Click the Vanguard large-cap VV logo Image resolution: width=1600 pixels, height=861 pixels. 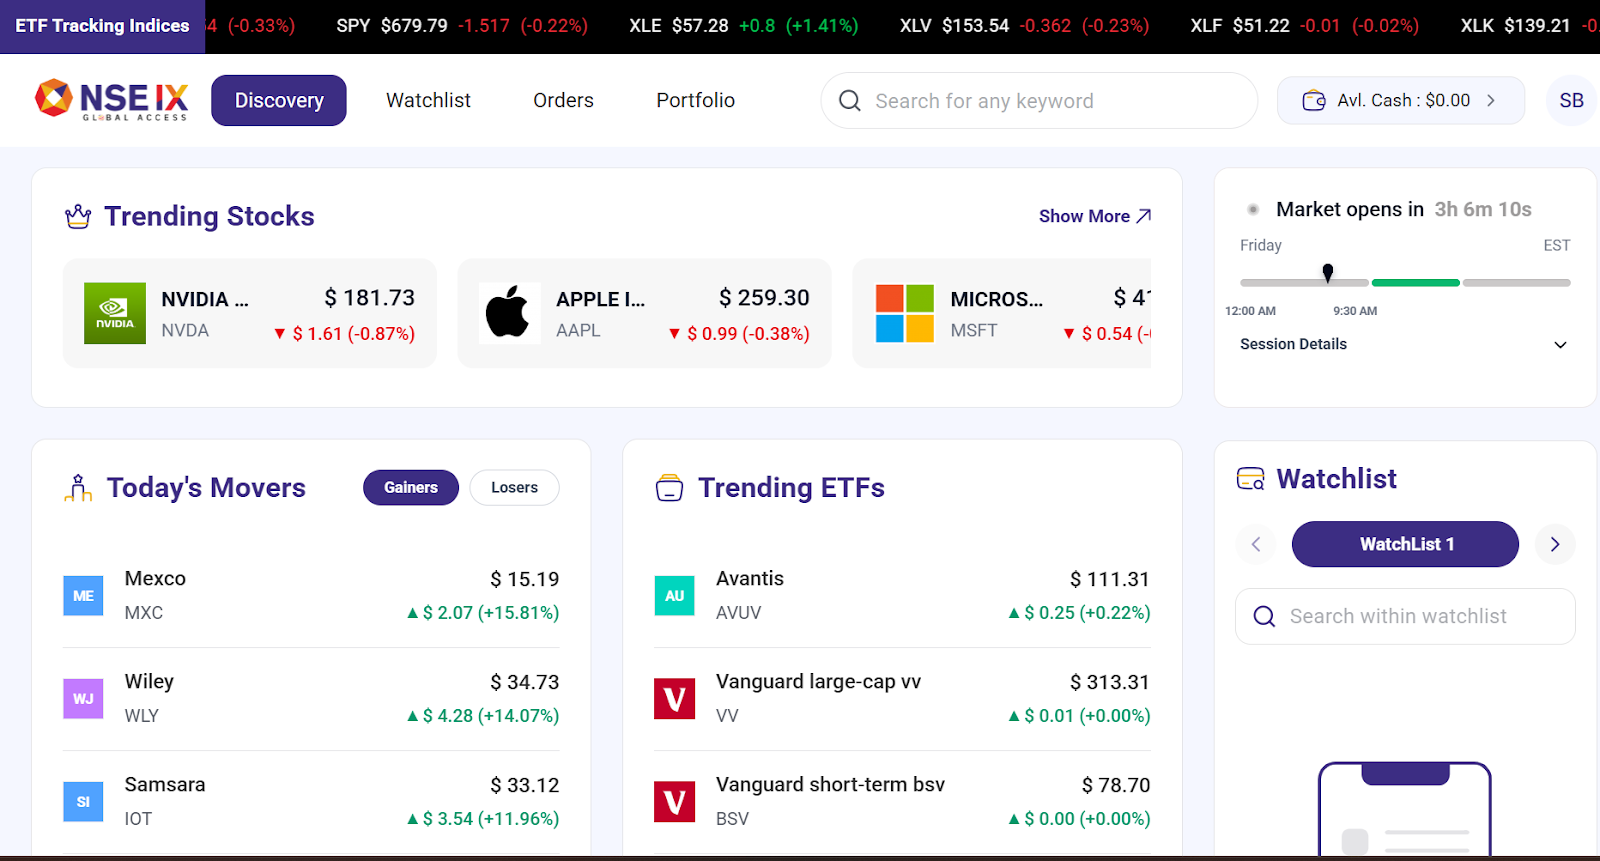pos(674,699)
